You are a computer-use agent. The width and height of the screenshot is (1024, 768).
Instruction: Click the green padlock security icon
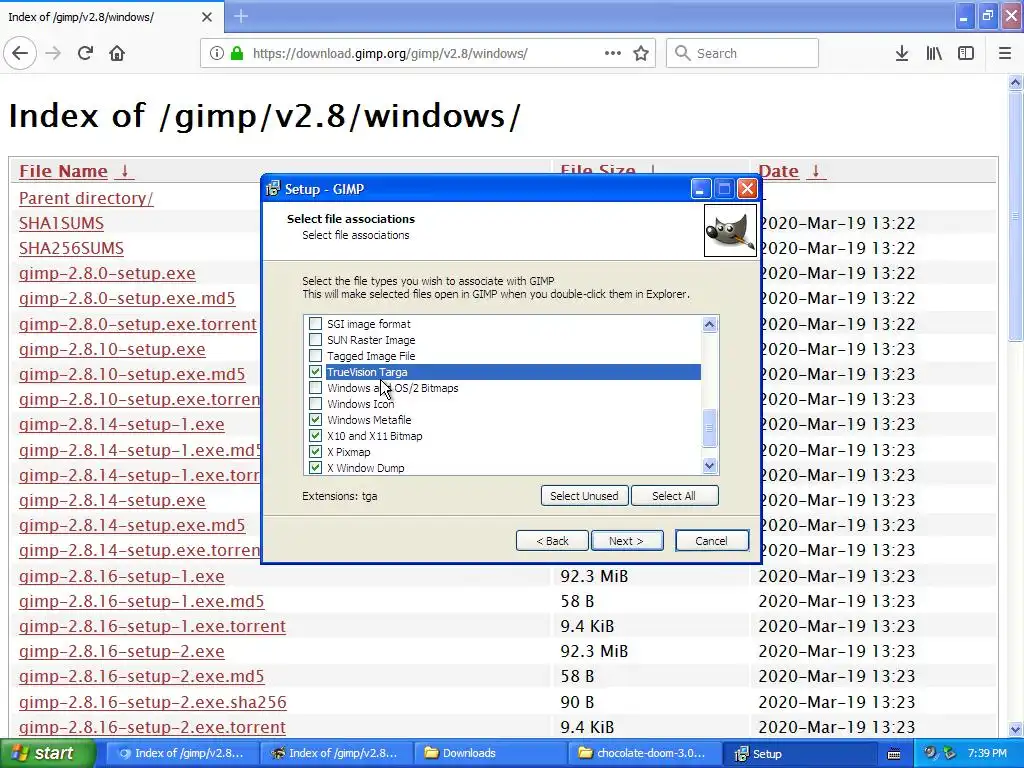(x=236, y=54)
